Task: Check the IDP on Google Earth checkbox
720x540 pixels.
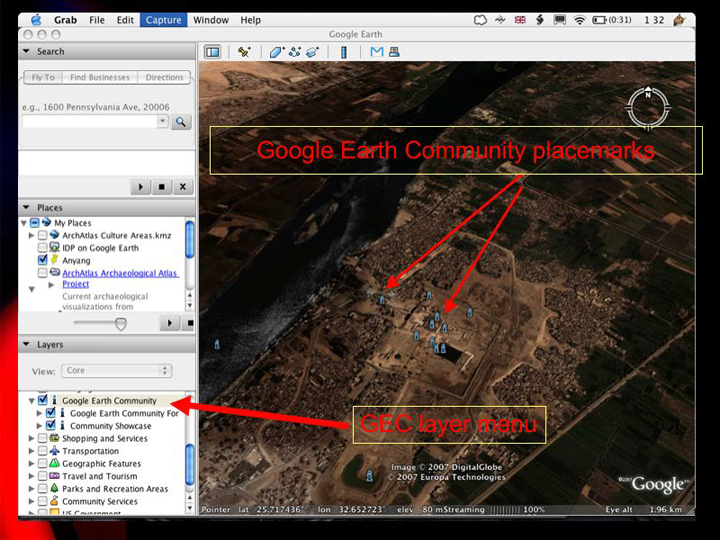Action: point(43,248)
